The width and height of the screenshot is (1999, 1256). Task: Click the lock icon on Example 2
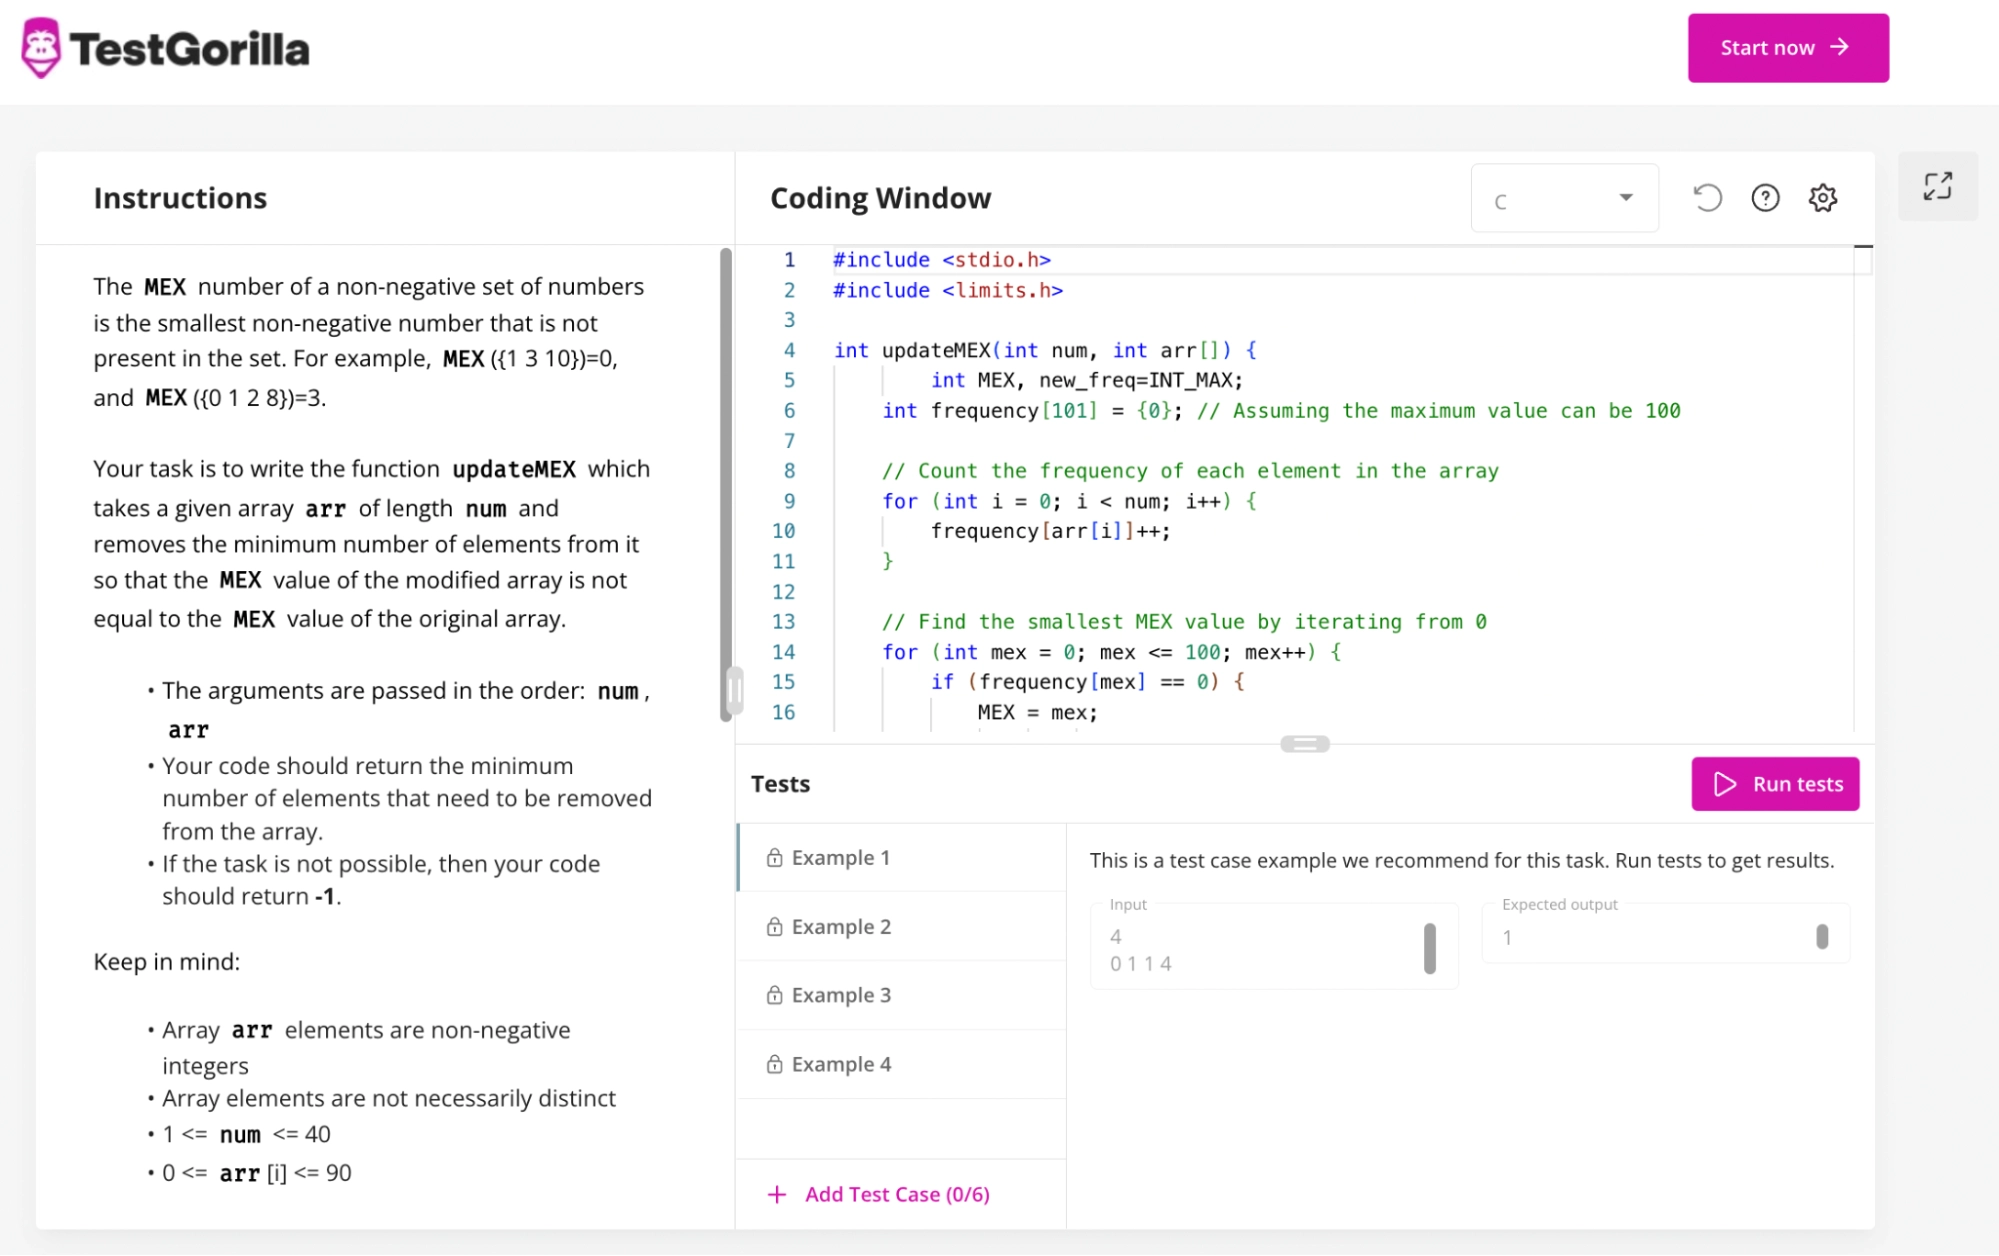pyautogui.click(x=774, y=927)
